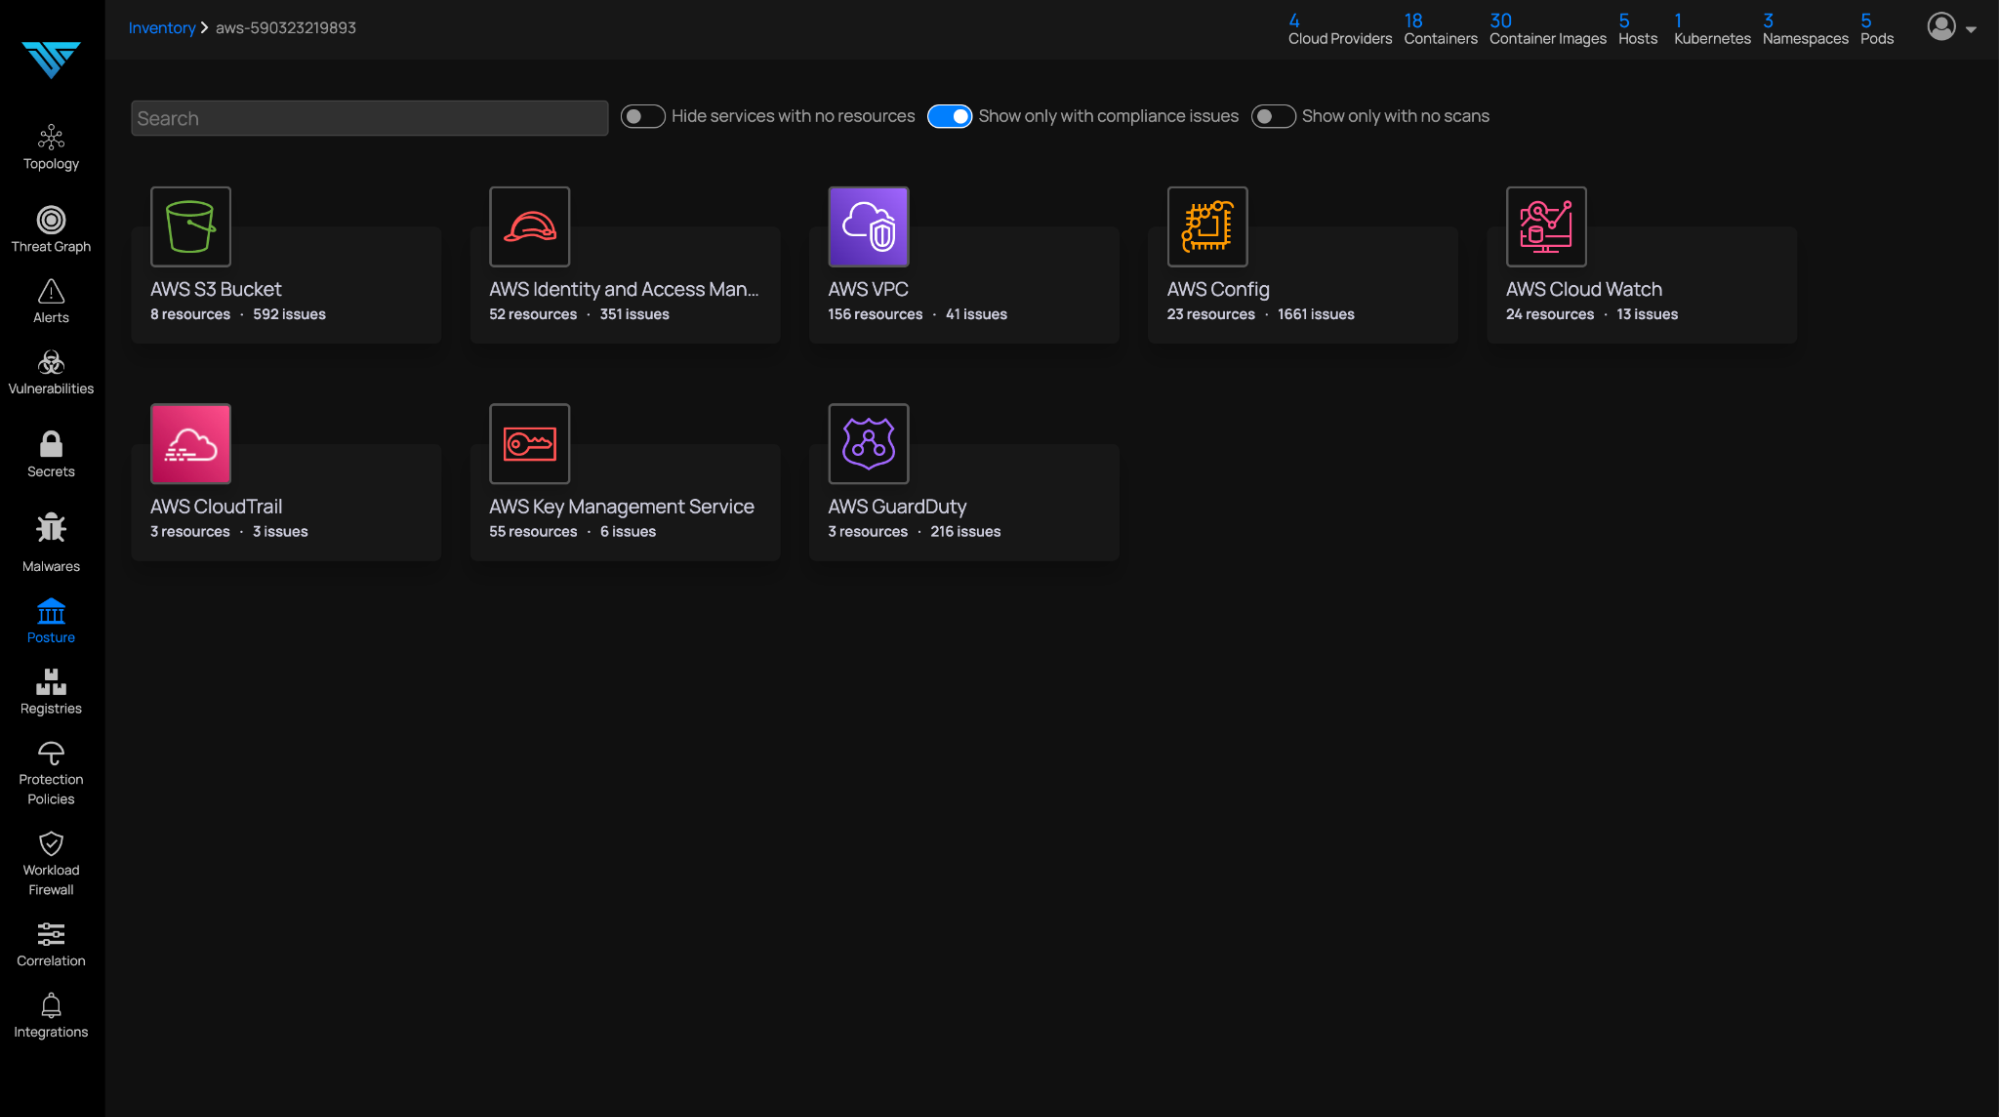Open the Integrations section
The height and width of the screenshot is (1117, 1999).
(x=51, y=1016)
